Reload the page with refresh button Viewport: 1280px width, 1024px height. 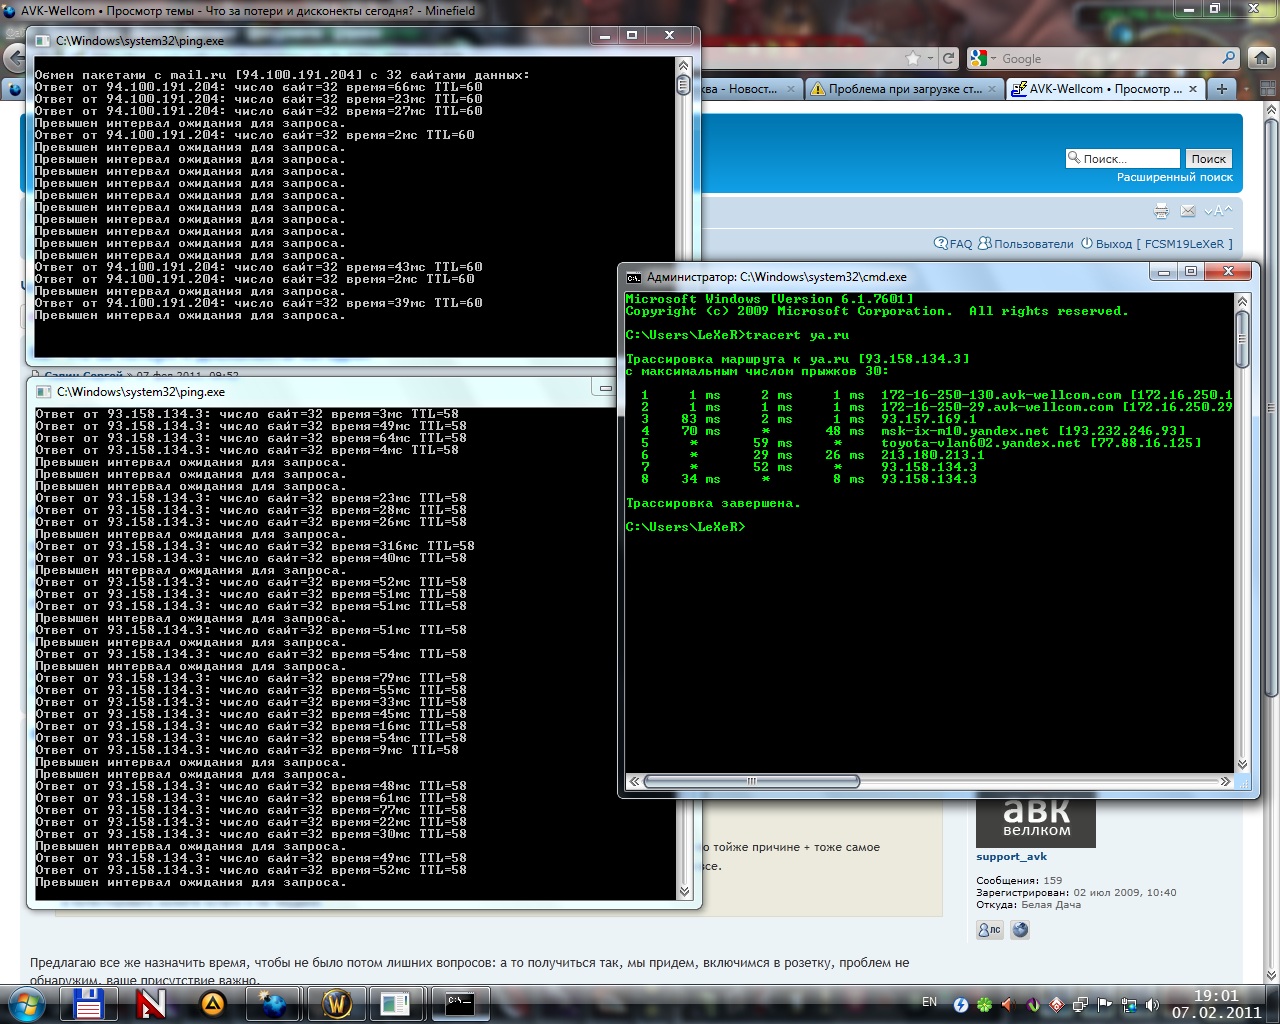pyautogui.click(x=949, y=58)
